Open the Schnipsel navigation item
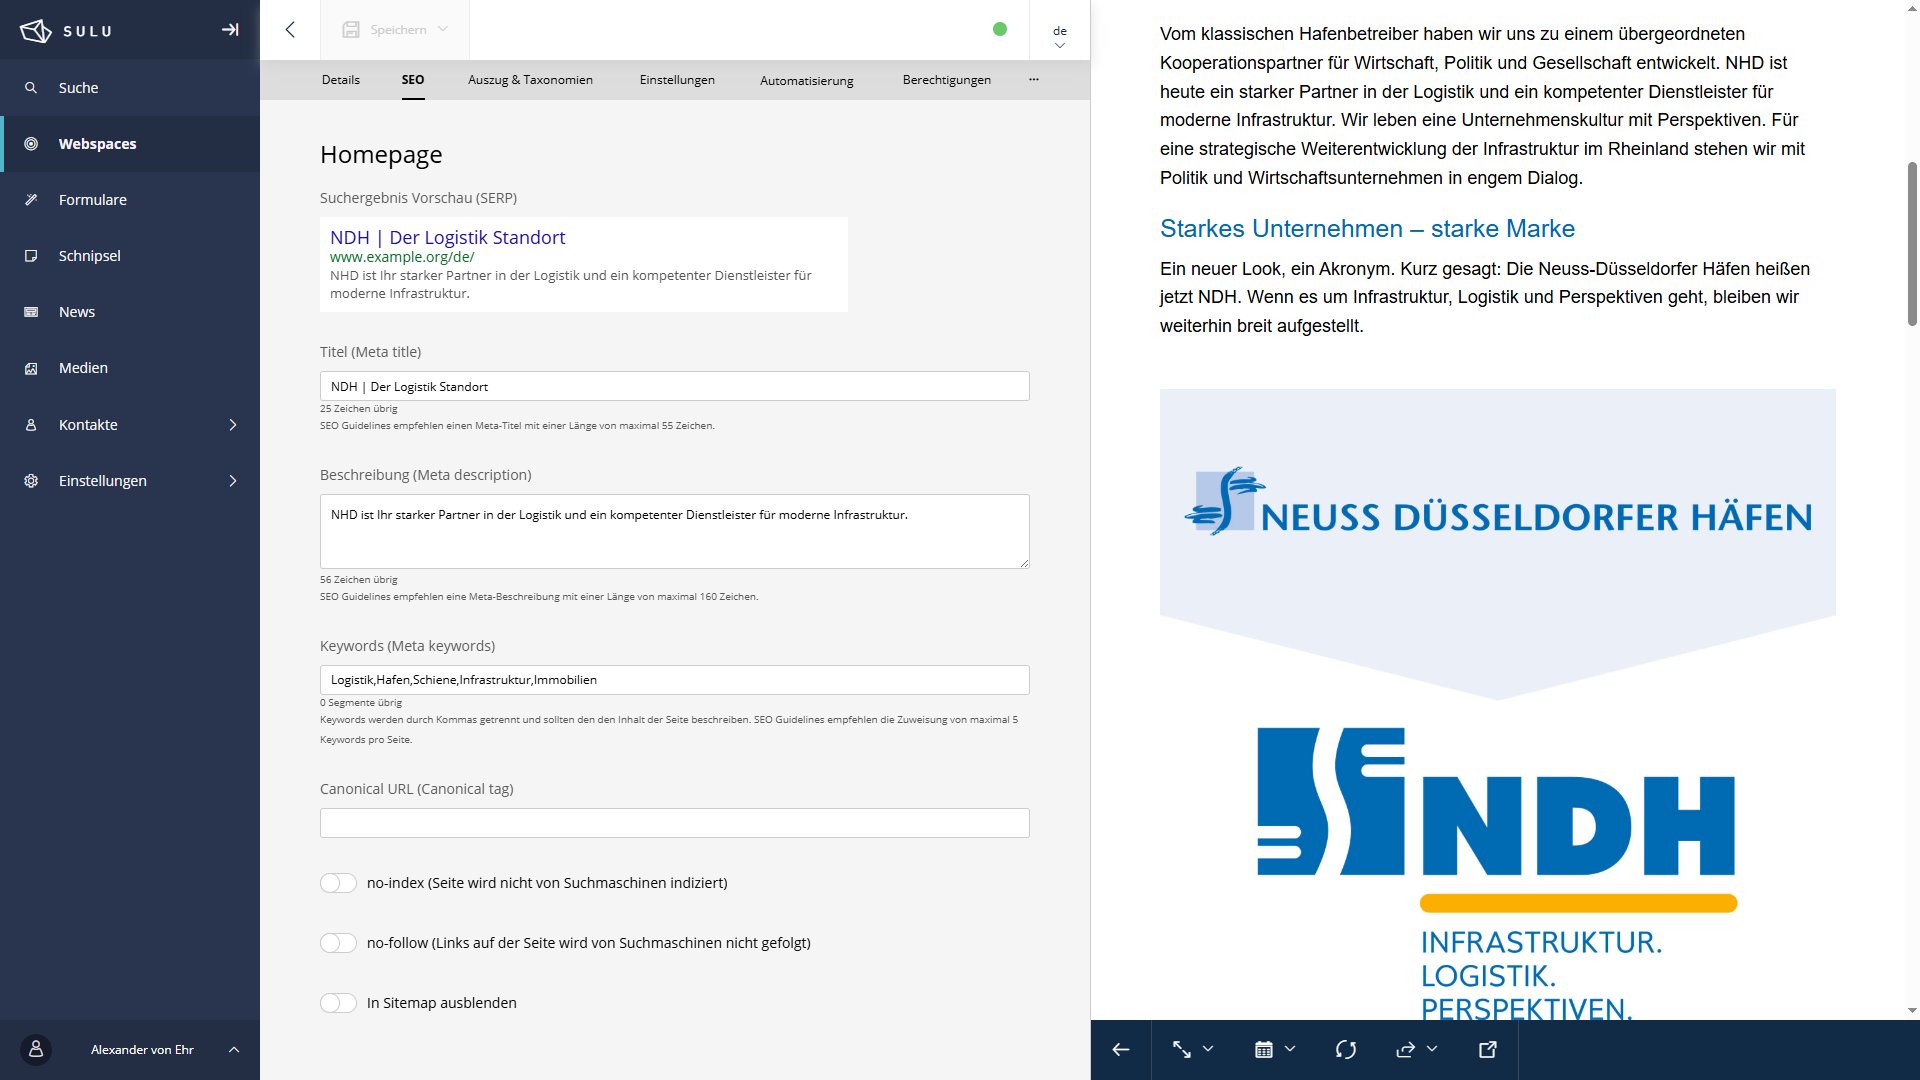The width and height of the screenshot is (1920, 1080). click(x=89, y=256)
